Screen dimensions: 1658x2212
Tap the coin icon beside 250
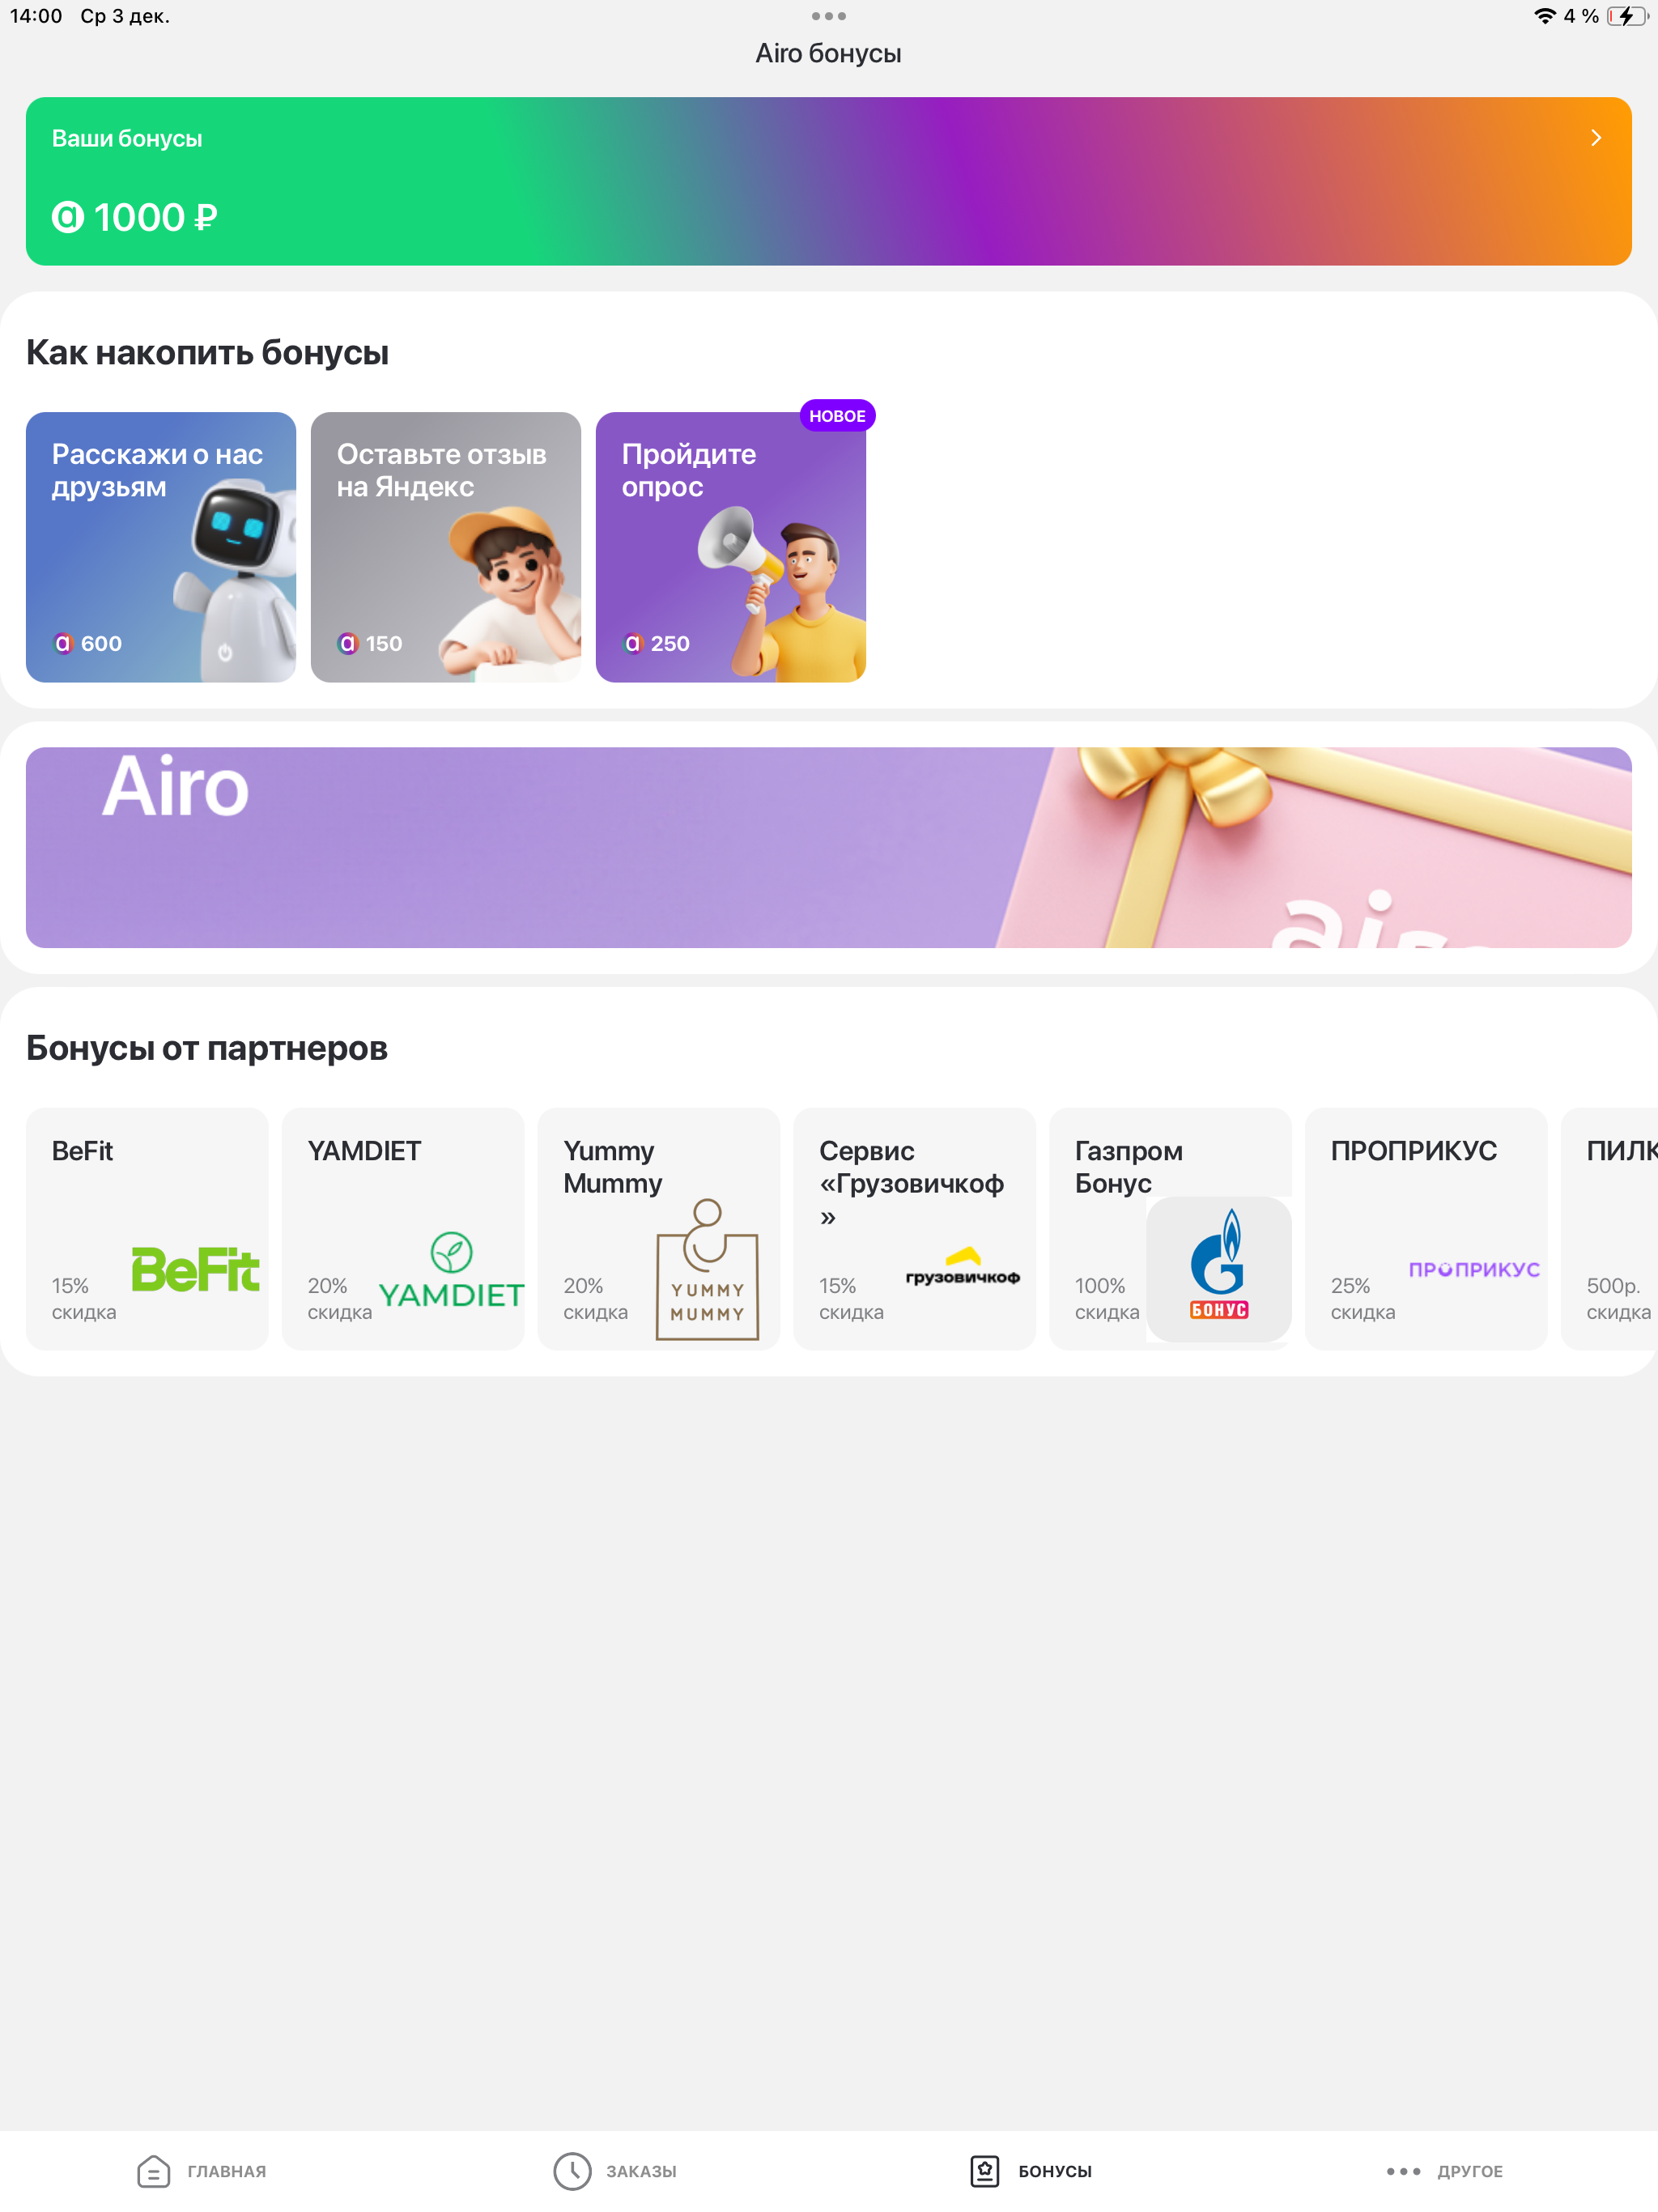(x=633, y=643)
